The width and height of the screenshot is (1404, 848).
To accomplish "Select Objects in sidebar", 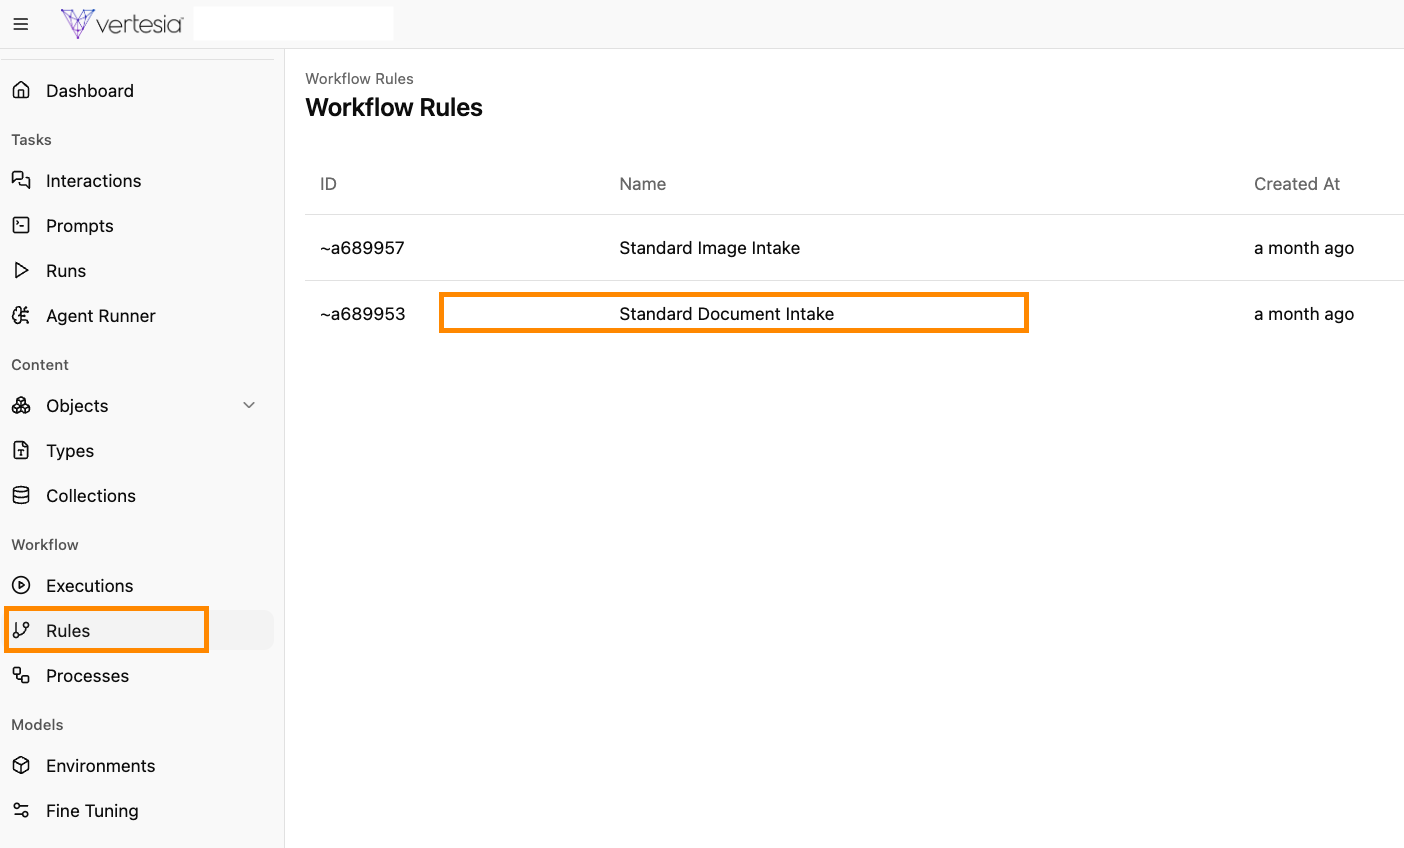I will (x=77, y=405).
